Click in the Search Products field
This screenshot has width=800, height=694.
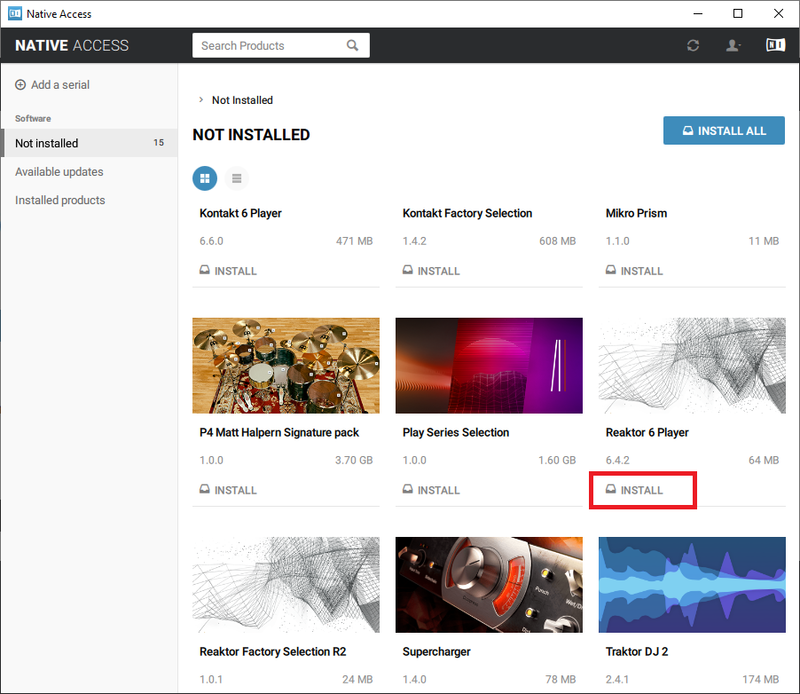(x=268, y=46)
